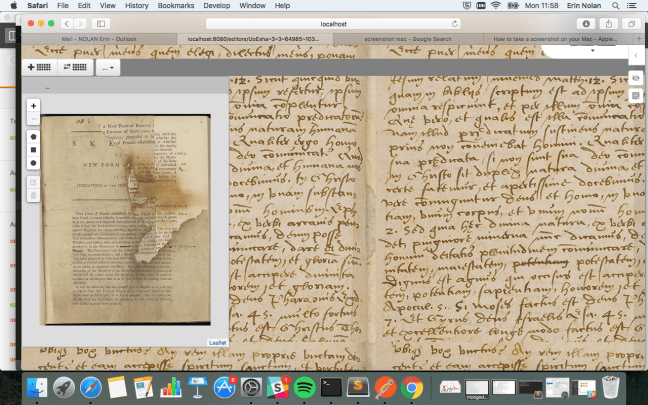Image resolution: width=648 pixels, height=405 pixels.
Task: Click the swap layout grid button
Action: (x=74, y=67)
